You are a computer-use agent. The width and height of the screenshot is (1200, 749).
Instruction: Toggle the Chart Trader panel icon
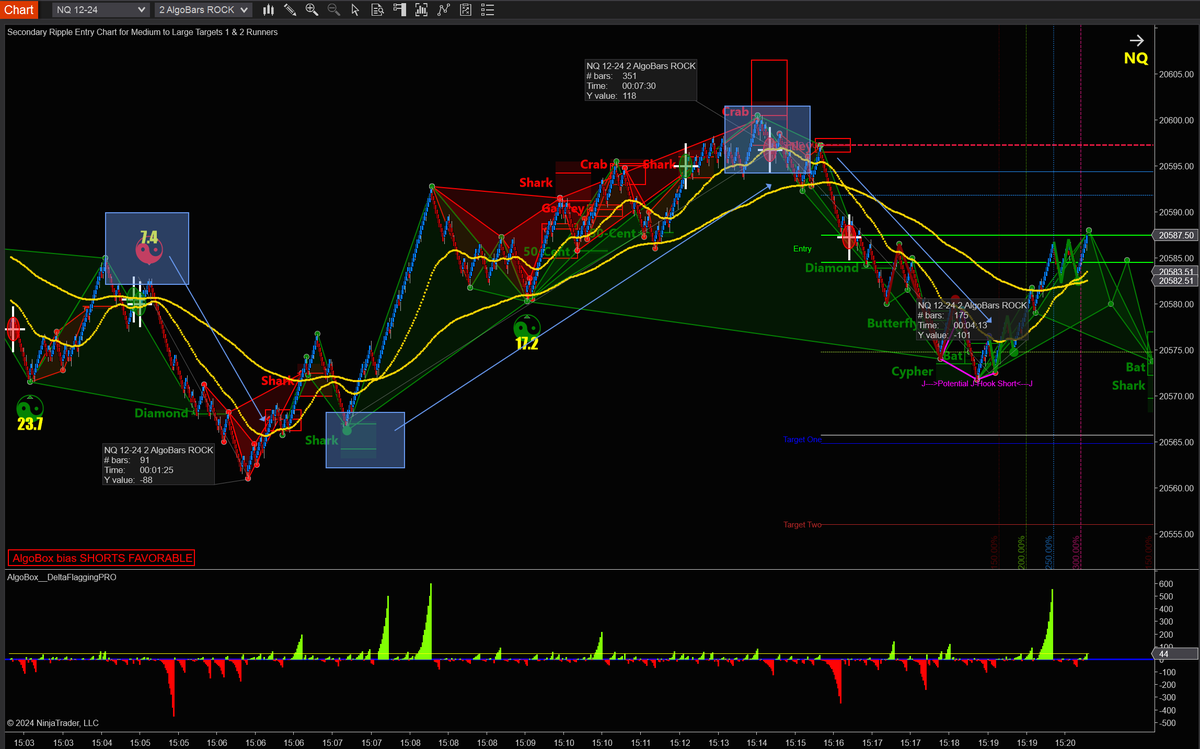pos(401,10)
